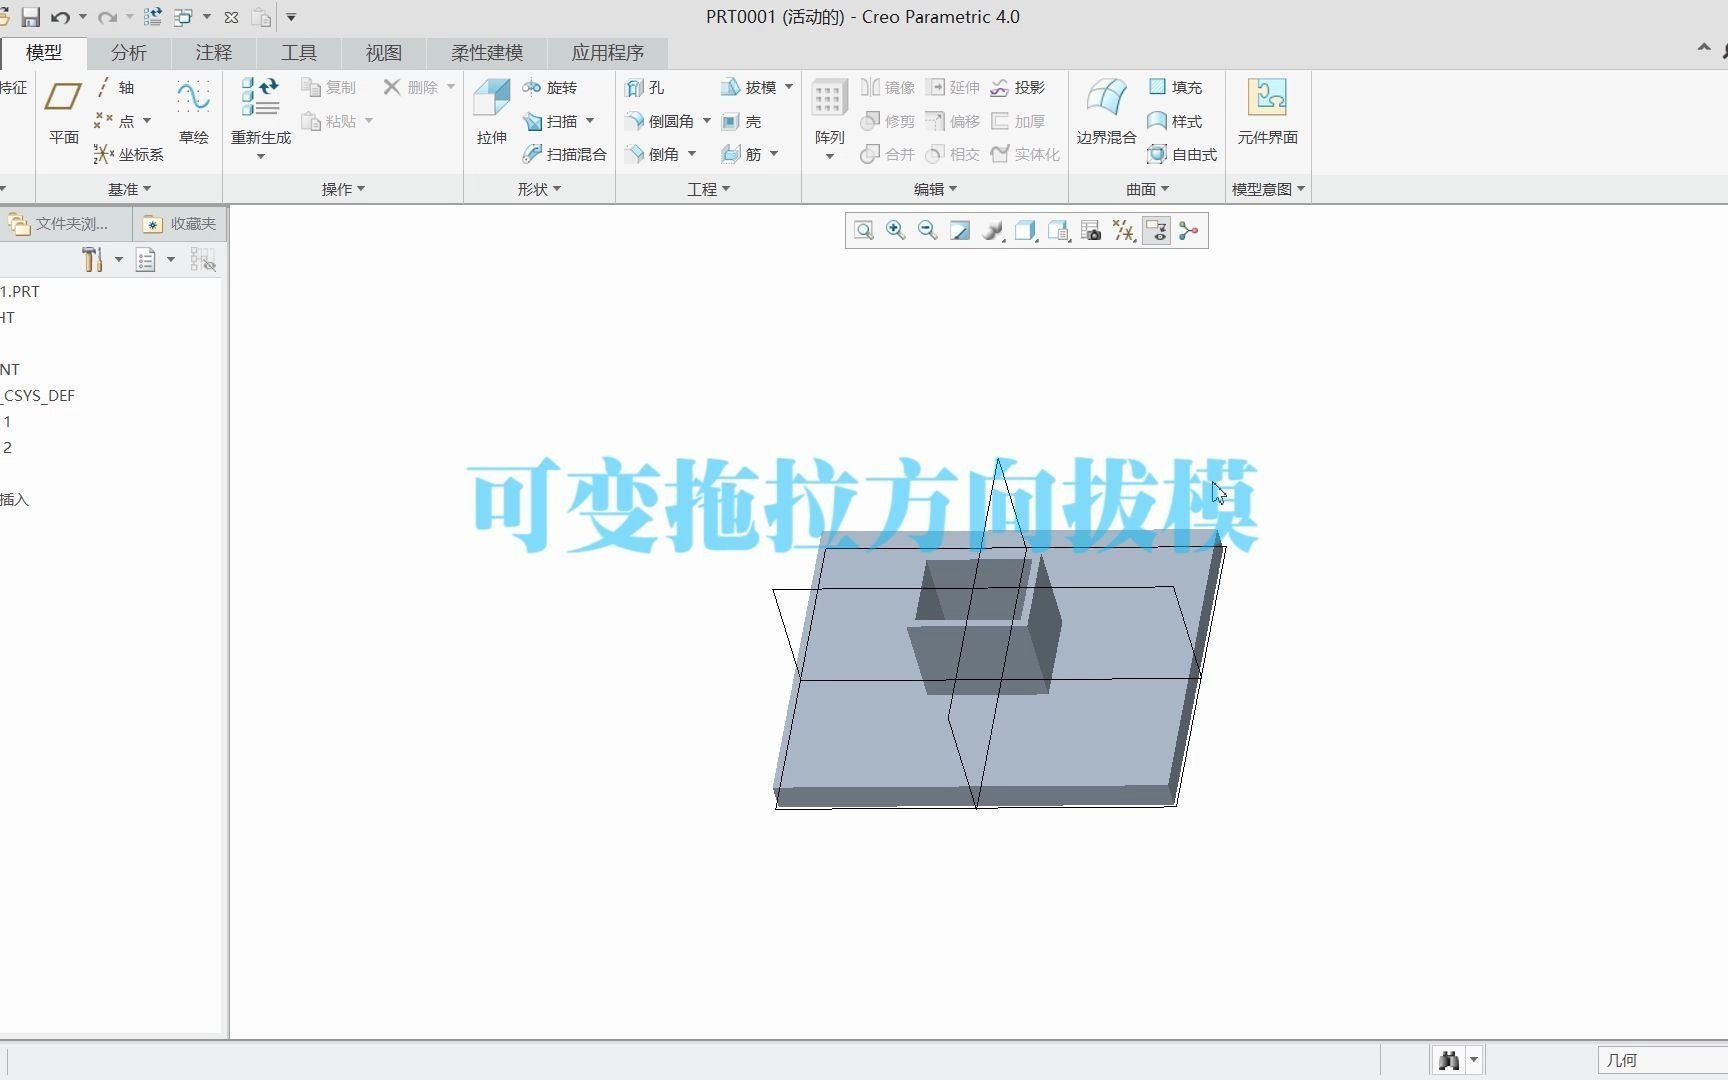The width and height of the screenshot is (1728, 1080).
Task: Open the view manager icon
Action: tap(1091, 231)
